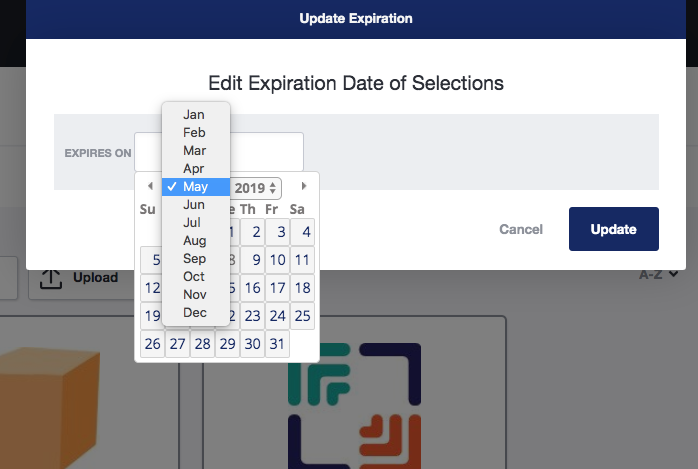Select day 31 in the calendar
This screenshot has width=698, height=469.
pyautogui.click(x=277, y=344)
